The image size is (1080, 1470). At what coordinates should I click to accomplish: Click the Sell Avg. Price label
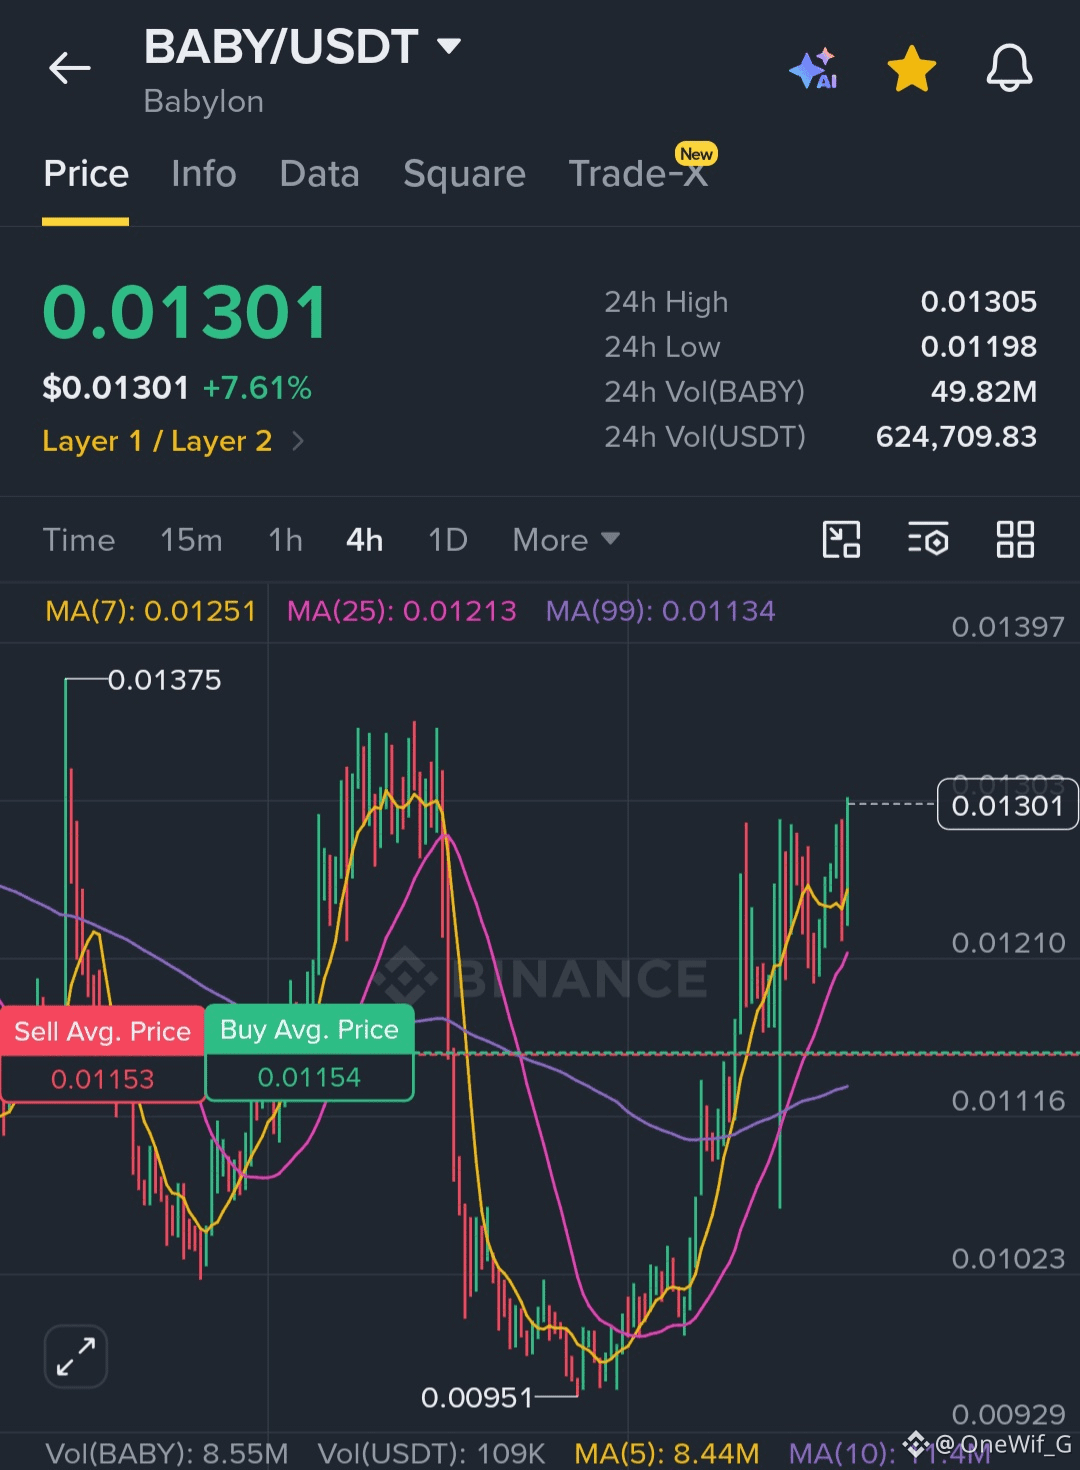[x=102, y=1032]
